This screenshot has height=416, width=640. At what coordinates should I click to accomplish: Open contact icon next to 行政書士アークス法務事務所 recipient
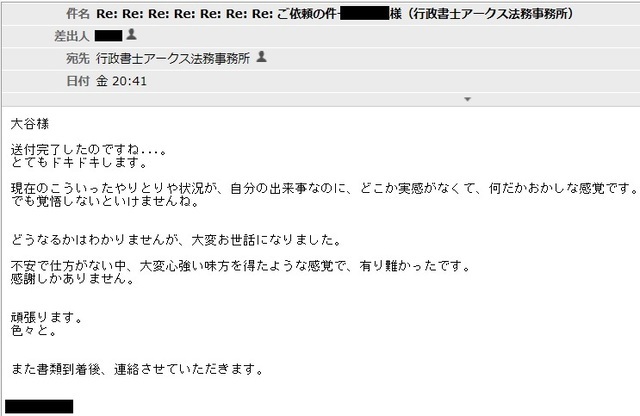262,57
